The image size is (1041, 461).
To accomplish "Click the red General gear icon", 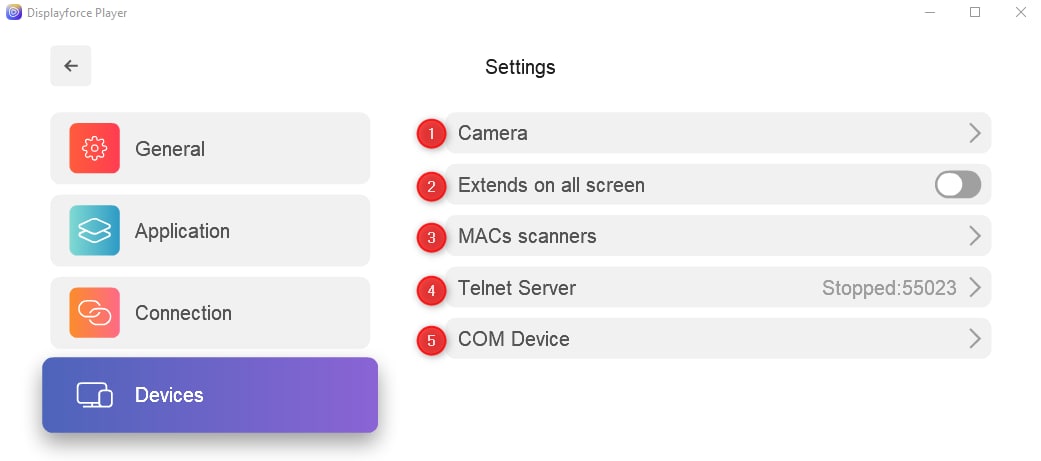I will [x=94, y=148].
